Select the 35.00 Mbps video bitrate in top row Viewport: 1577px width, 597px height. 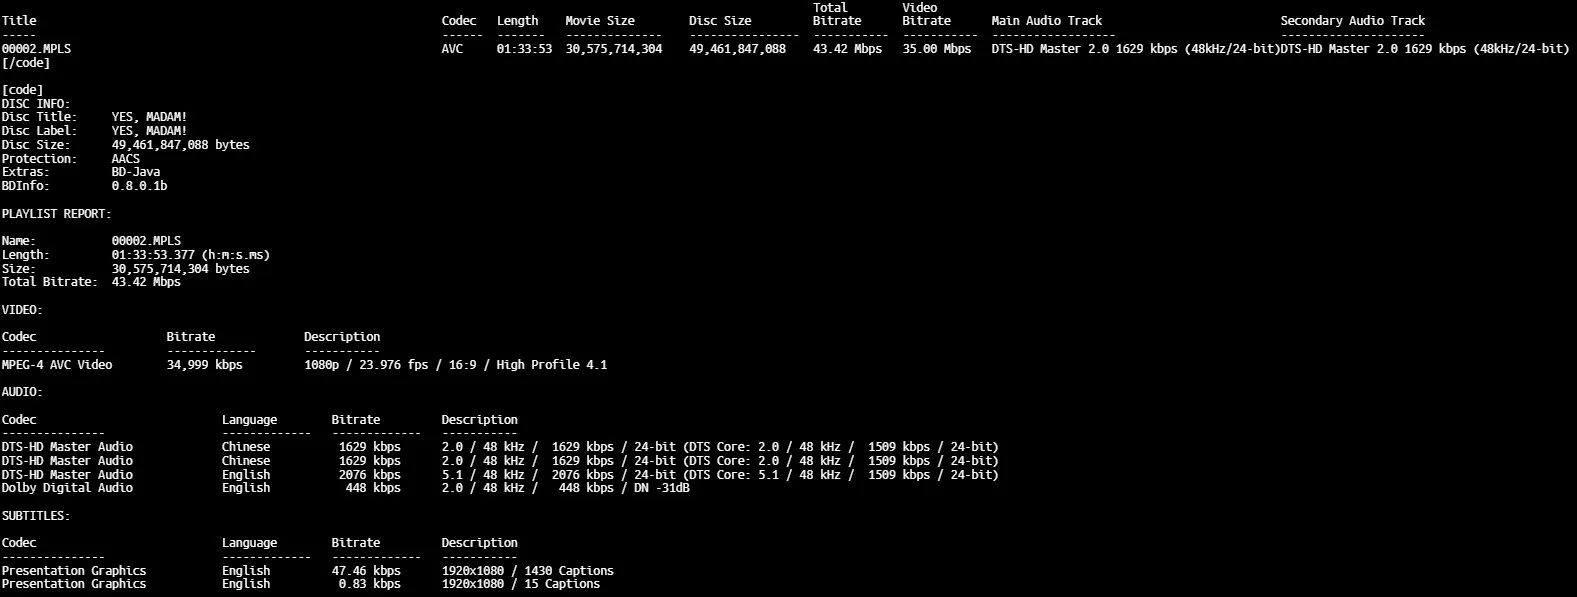(936, 49)
